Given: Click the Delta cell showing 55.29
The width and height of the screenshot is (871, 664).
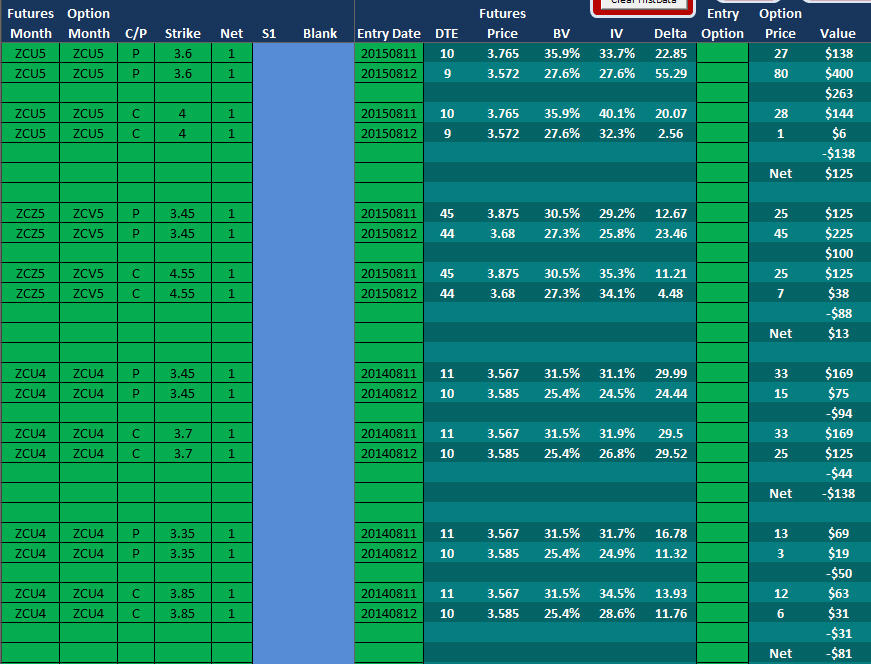Looking at the screenshot, I should (x=670, y=73).
